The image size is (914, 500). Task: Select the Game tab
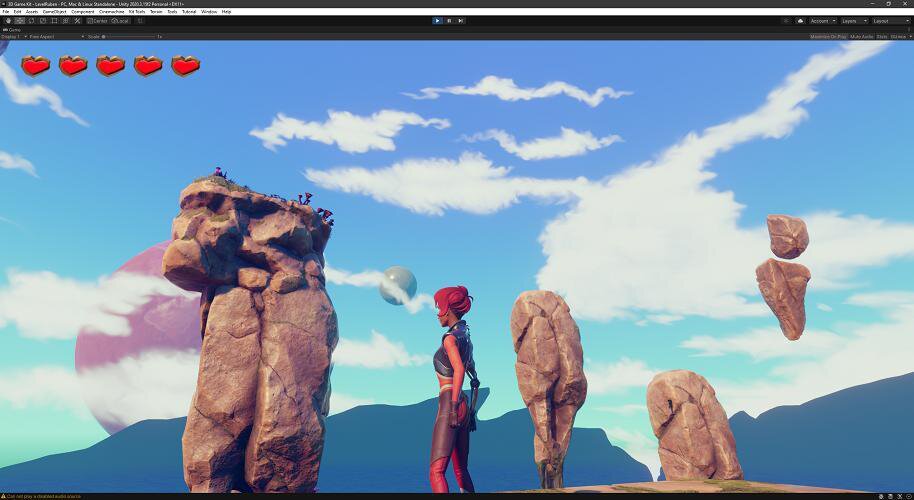(12, 29)
